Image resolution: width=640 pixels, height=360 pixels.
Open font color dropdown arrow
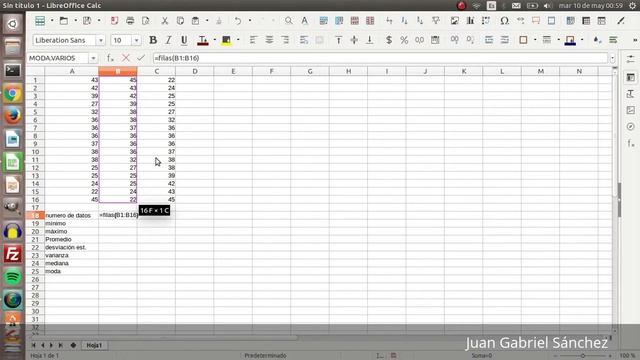tap(215, 40)
